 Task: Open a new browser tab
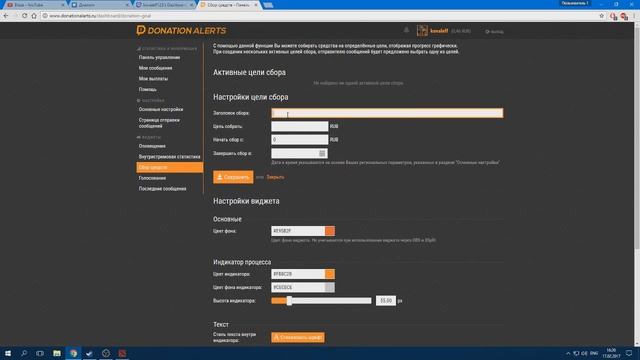pyautogui.click(x=268, y=5)
